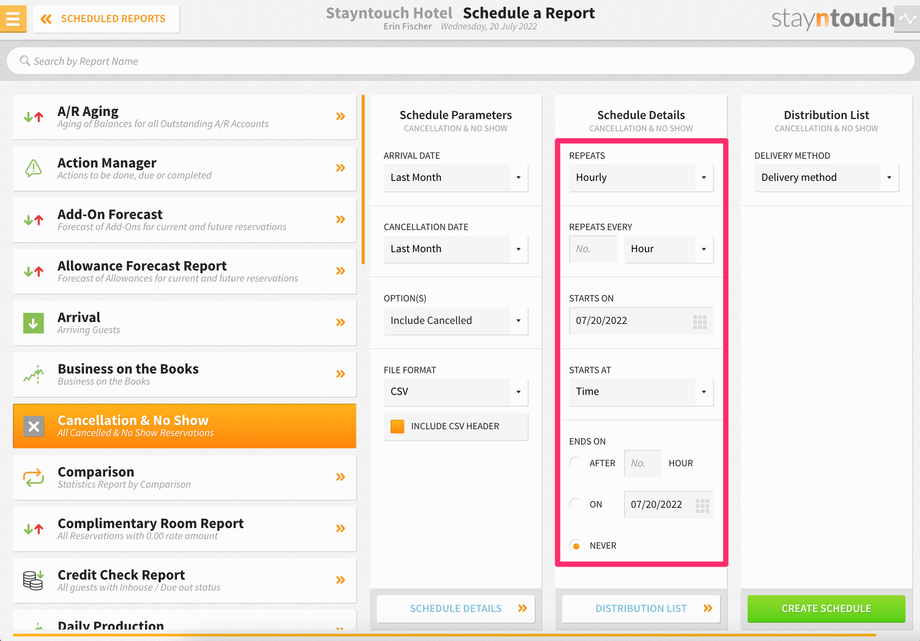Click the Add-On Forecast arrows icon

[x=33, y=220]
